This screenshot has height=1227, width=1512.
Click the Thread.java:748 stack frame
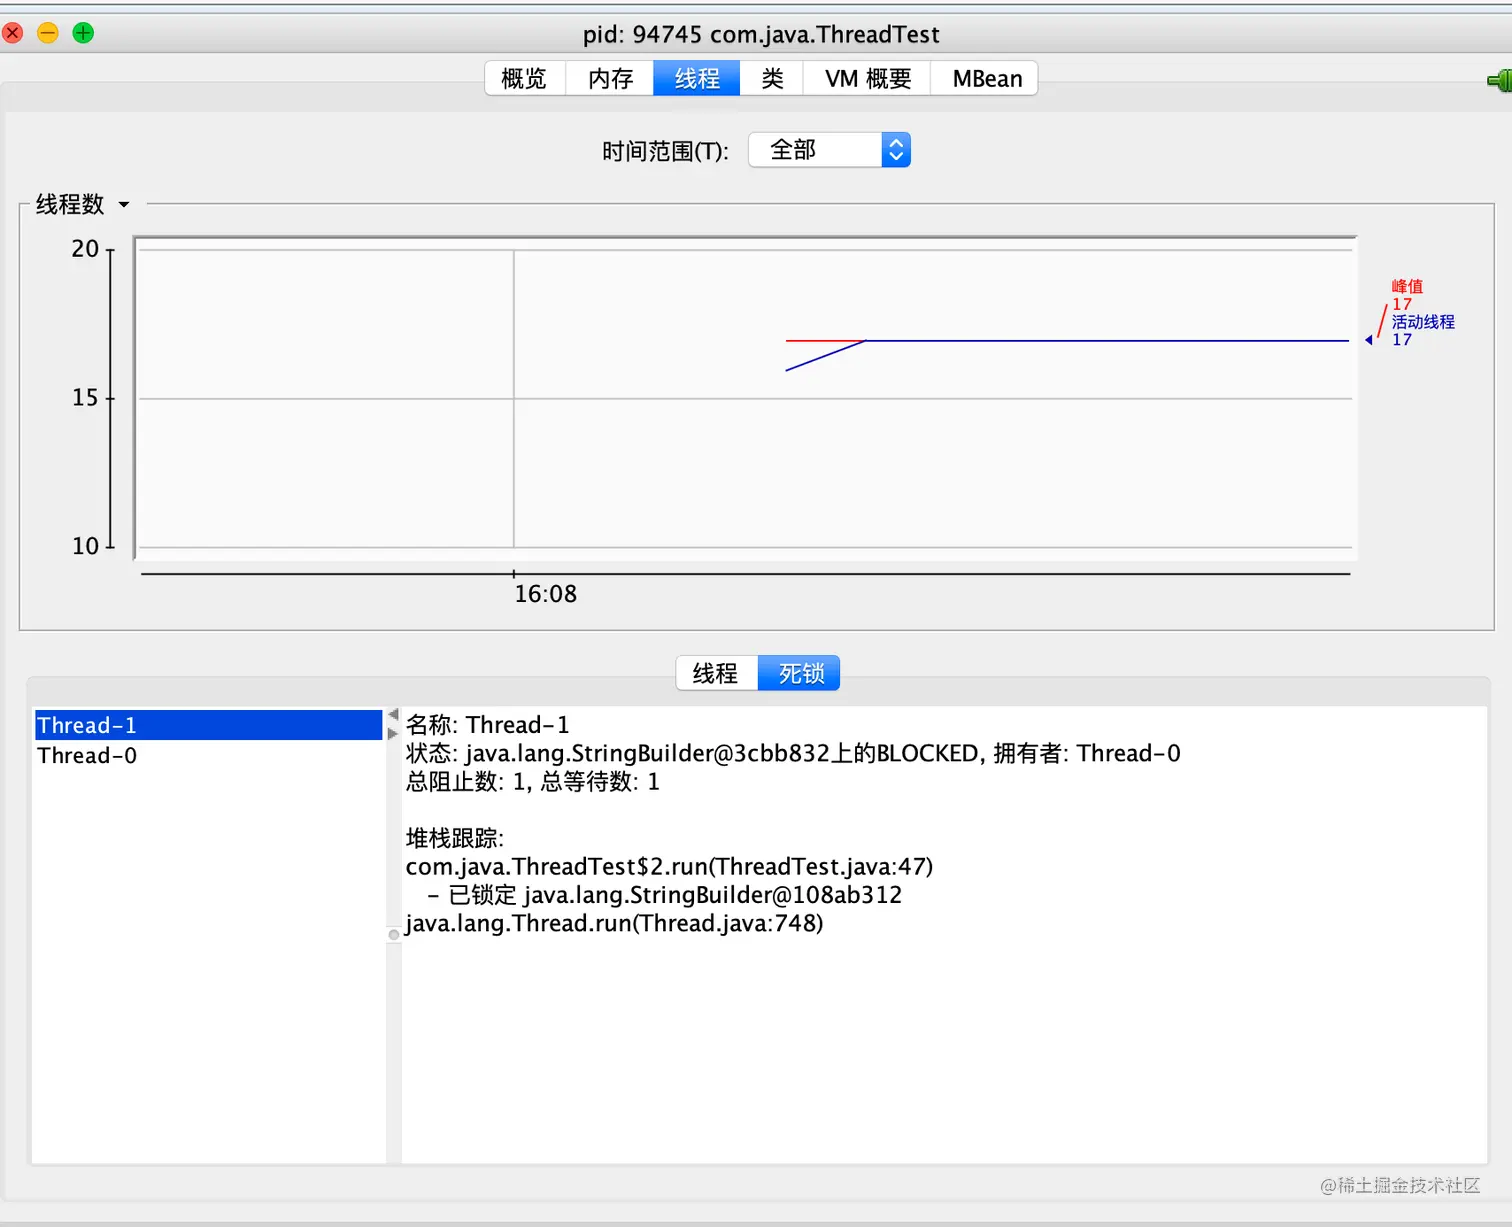[614, 923]
